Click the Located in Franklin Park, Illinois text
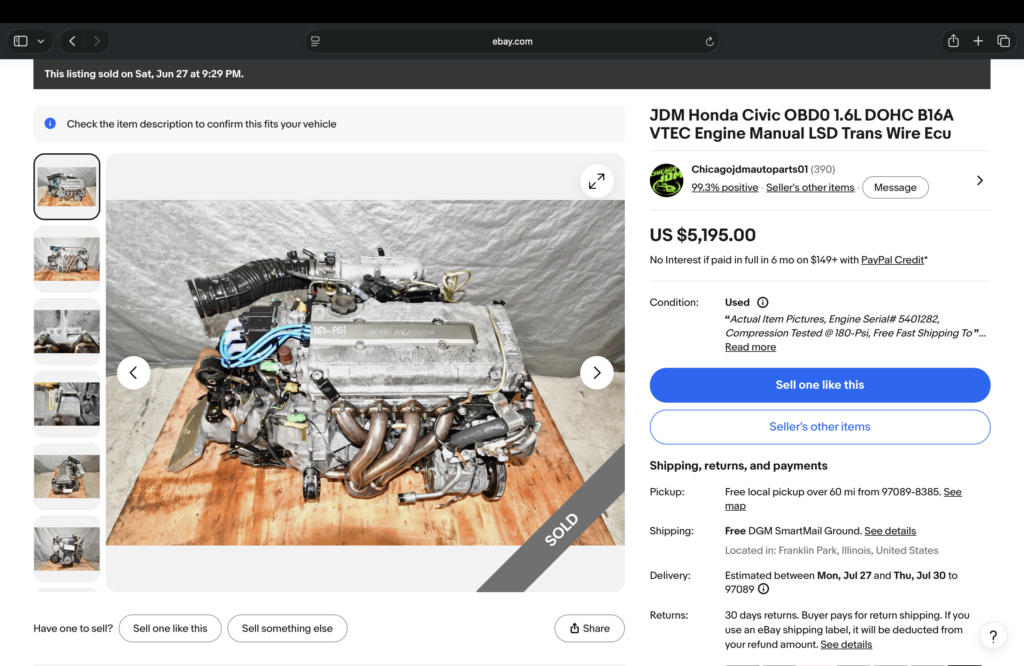Viewport: 1024px width, 666px height. pos(831,550)
